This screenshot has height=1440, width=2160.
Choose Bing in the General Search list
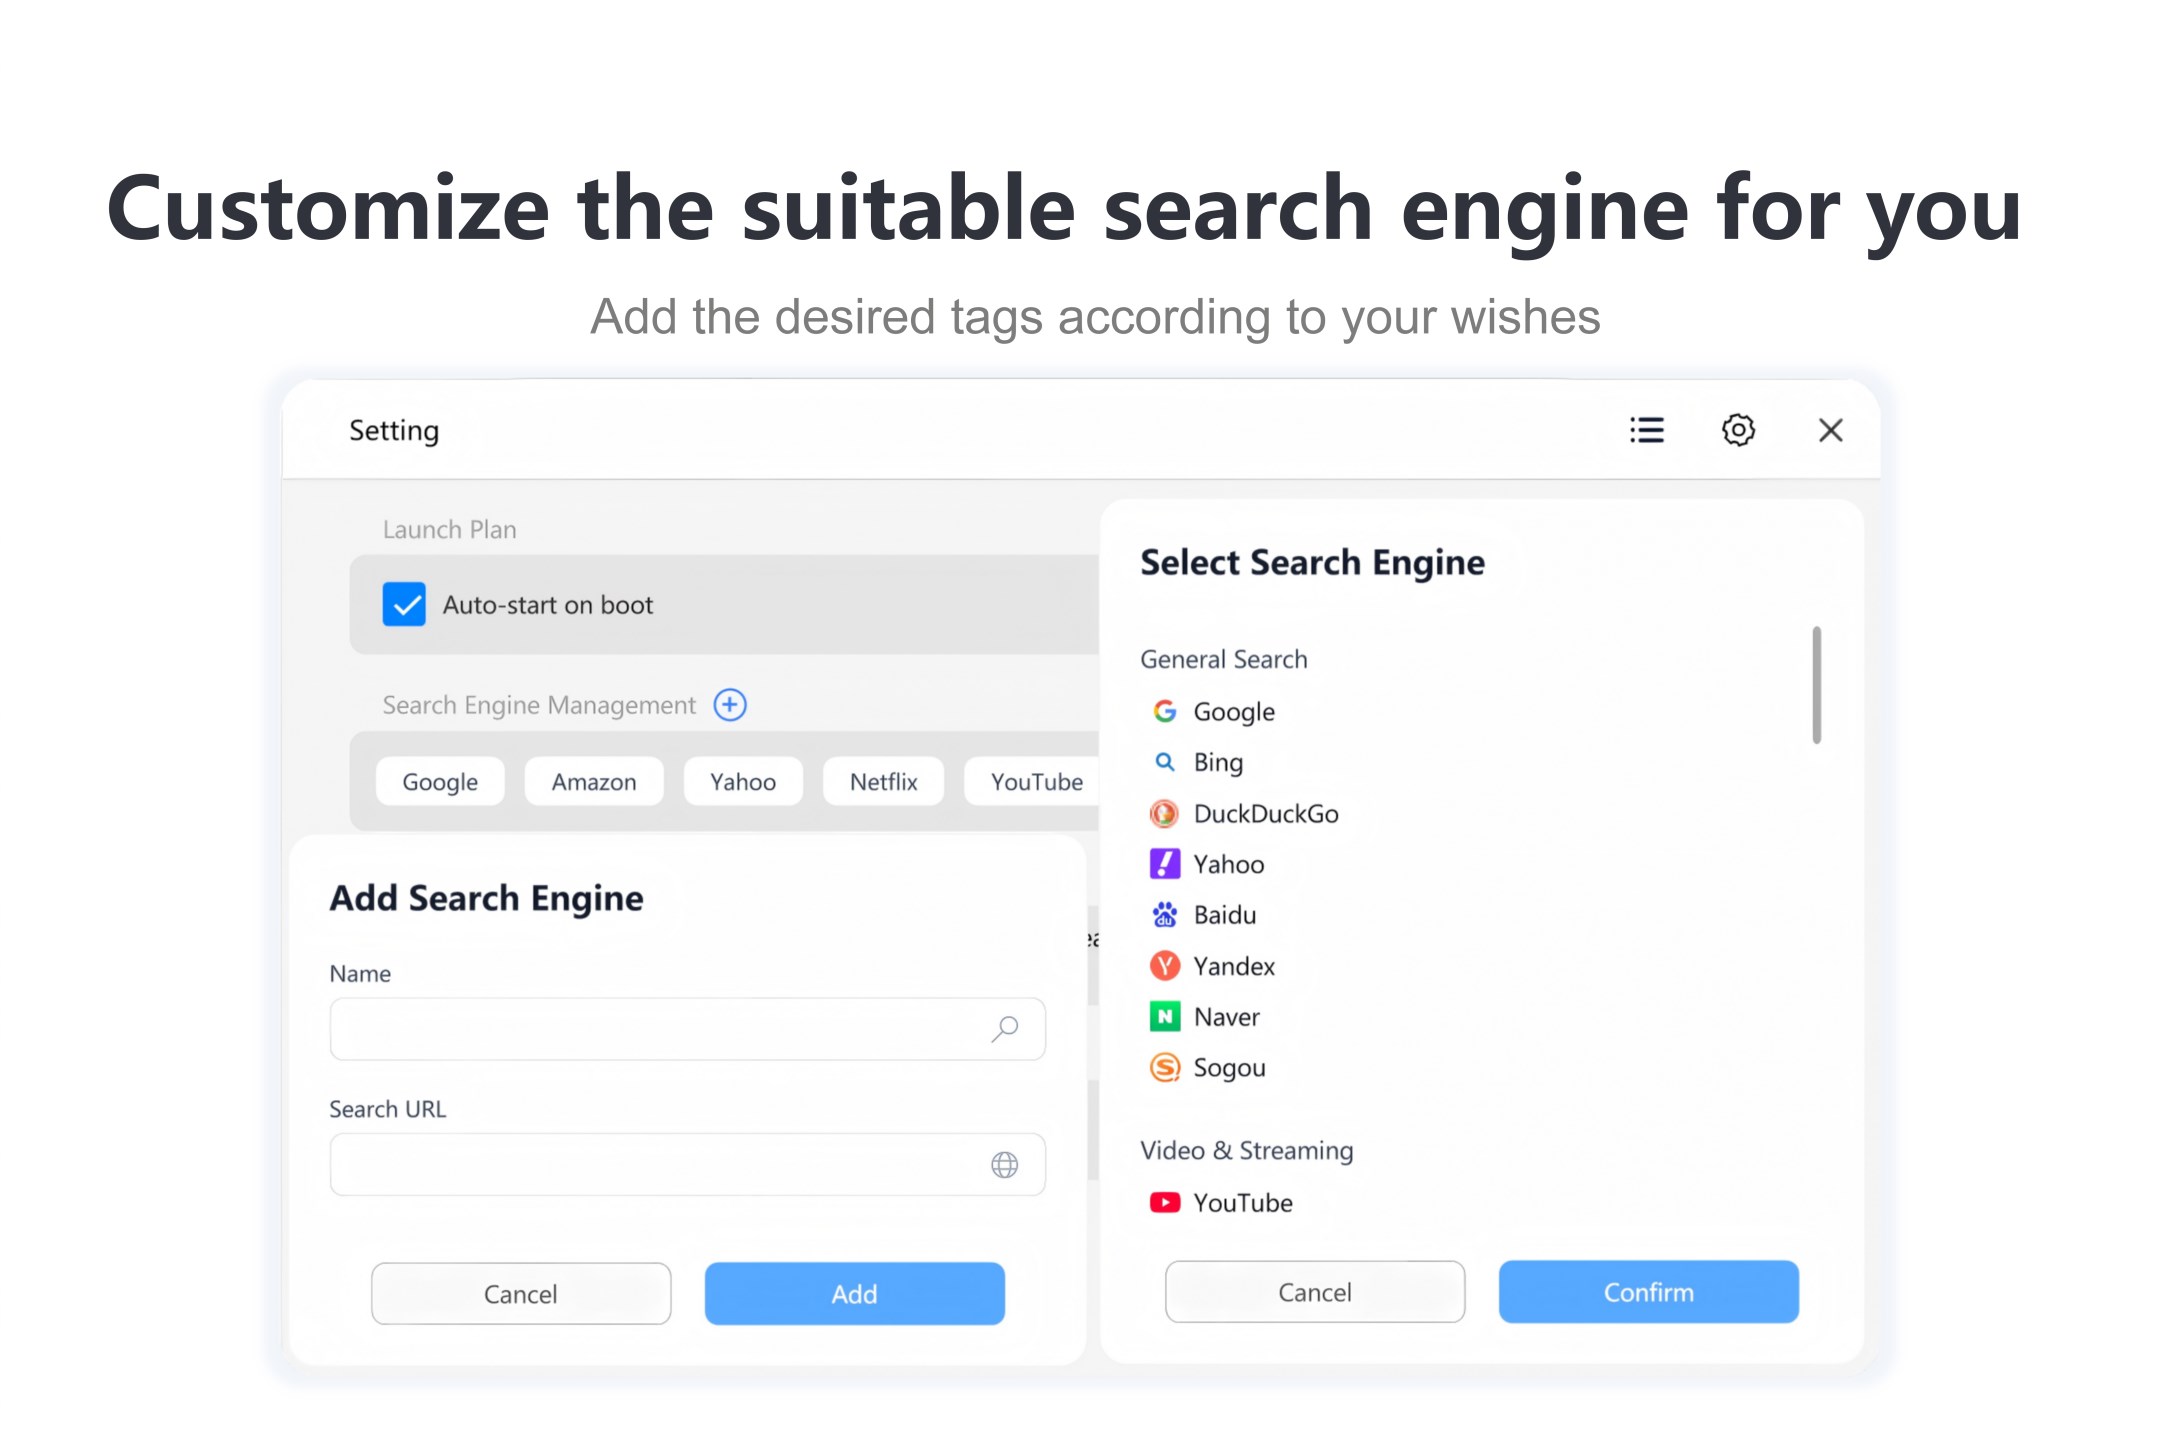pos(1218,763)
